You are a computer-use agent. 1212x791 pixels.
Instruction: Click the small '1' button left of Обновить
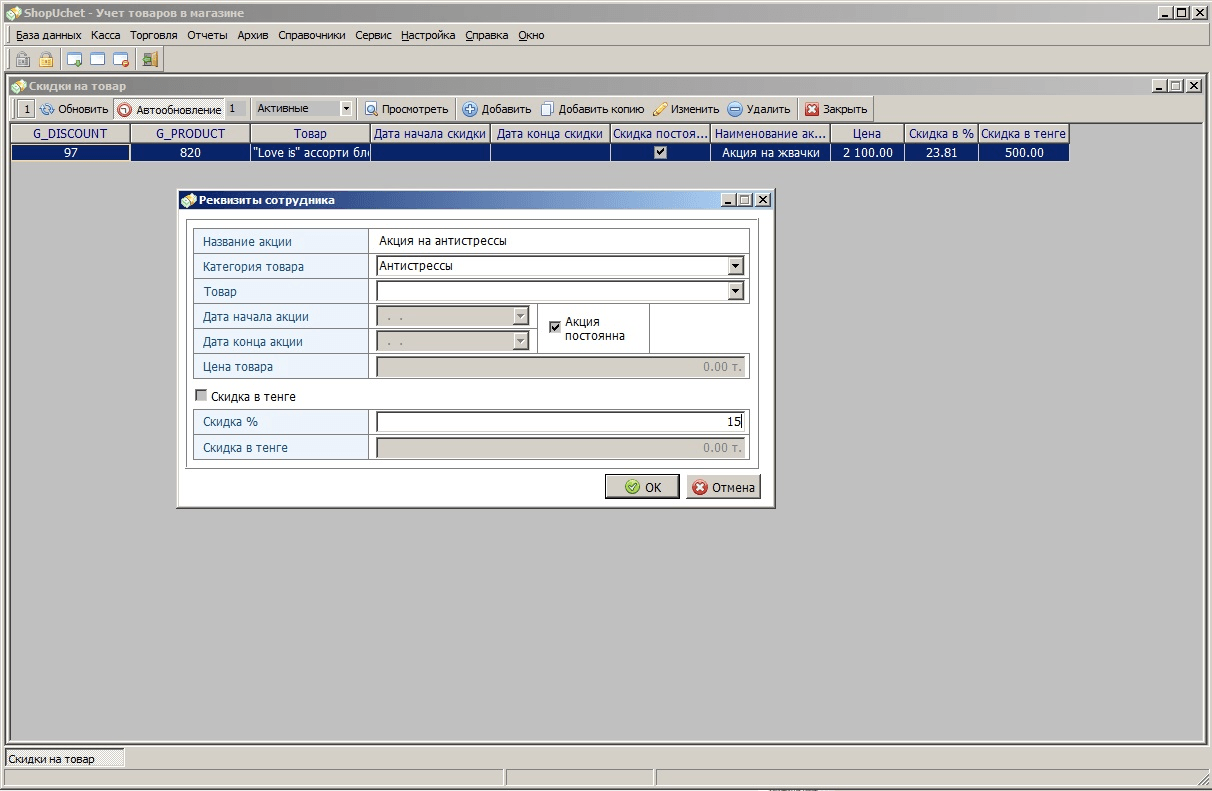(26, 109)
